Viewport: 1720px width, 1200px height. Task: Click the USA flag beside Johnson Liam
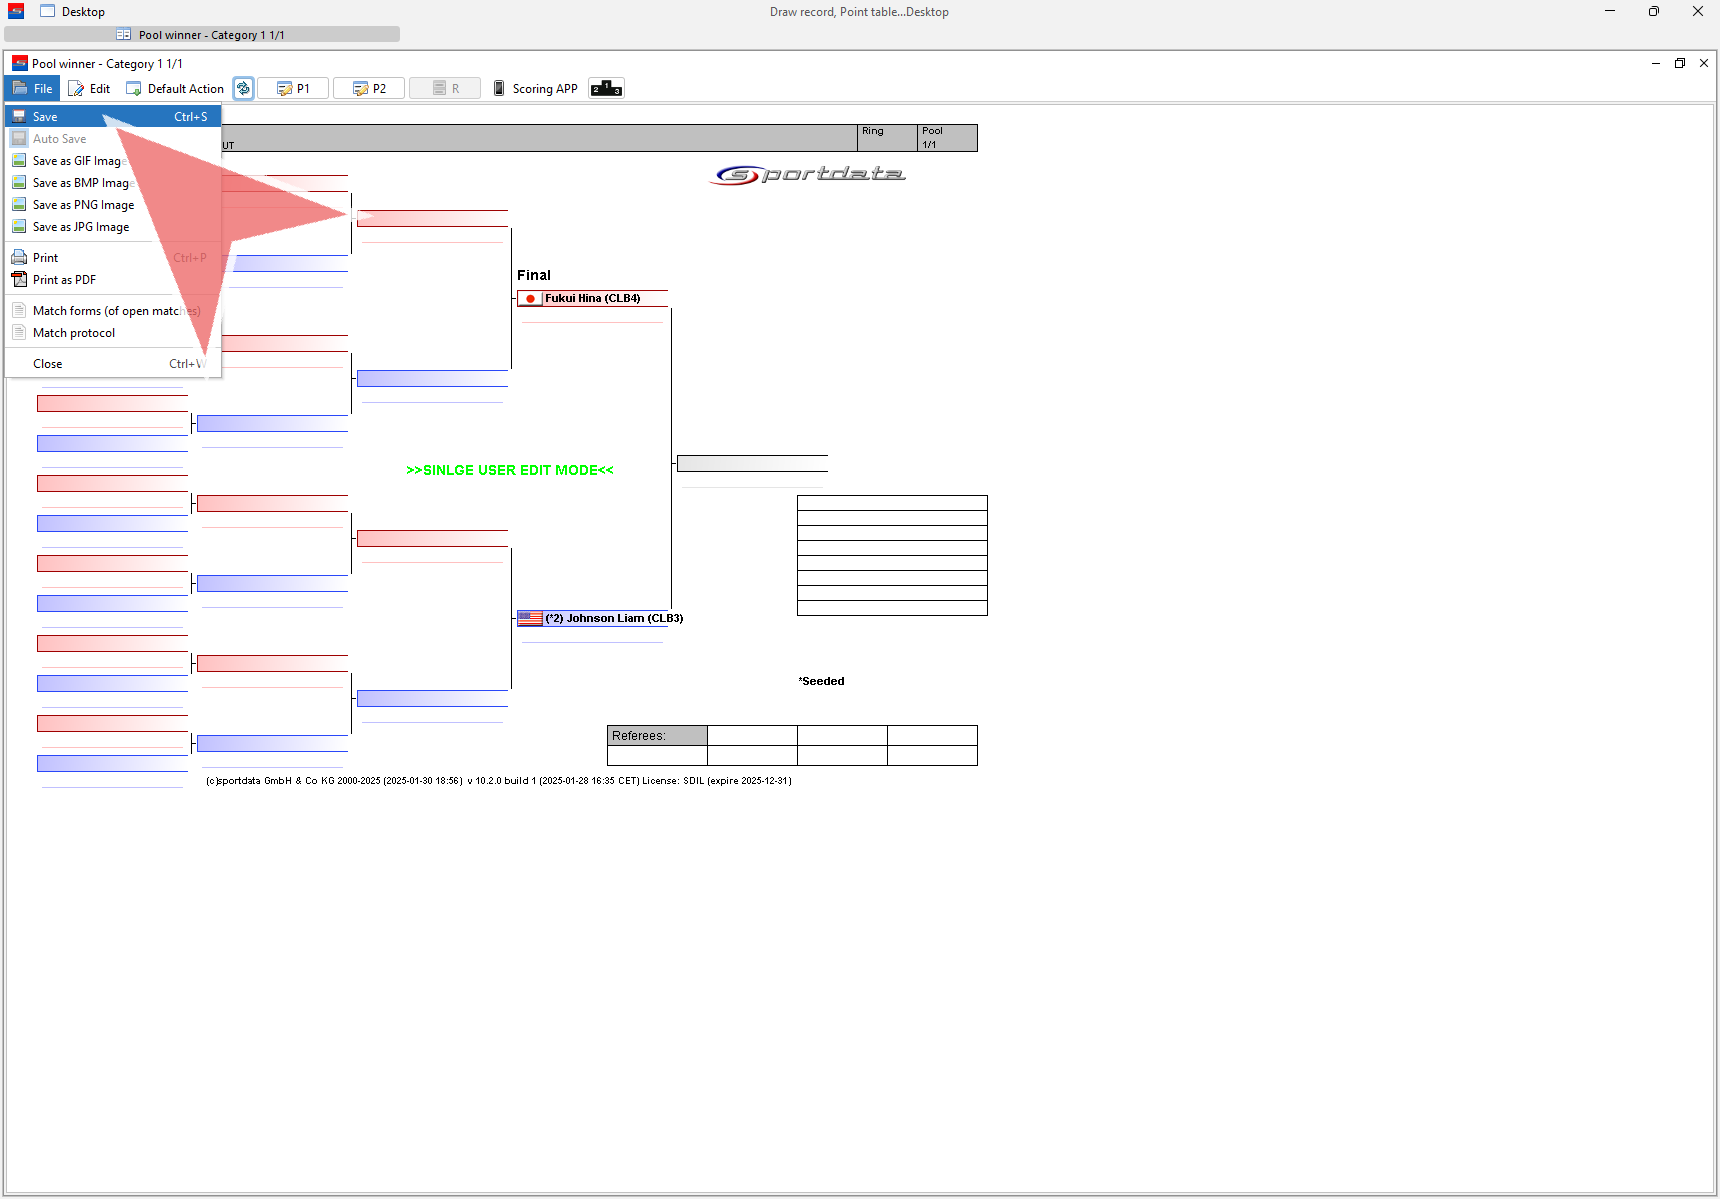530,619
